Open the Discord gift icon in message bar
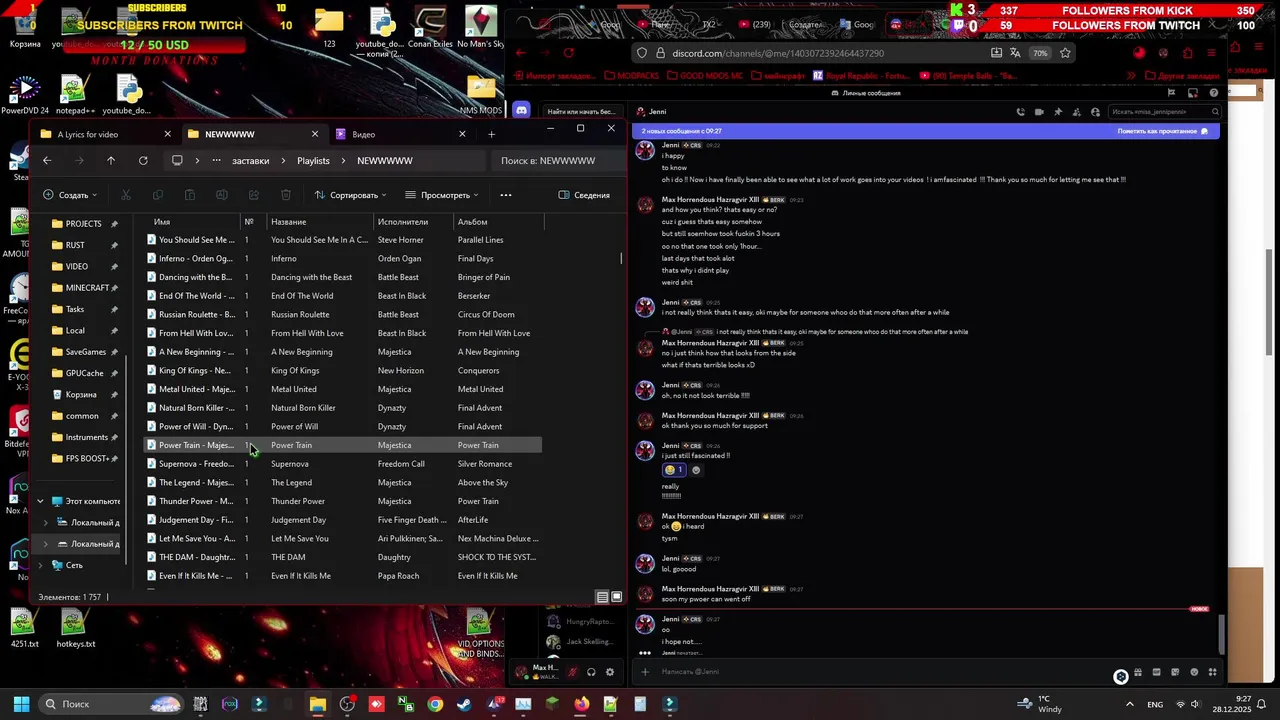Image resolution: width=1280 pixels, height=720 pixels. 1138,672
